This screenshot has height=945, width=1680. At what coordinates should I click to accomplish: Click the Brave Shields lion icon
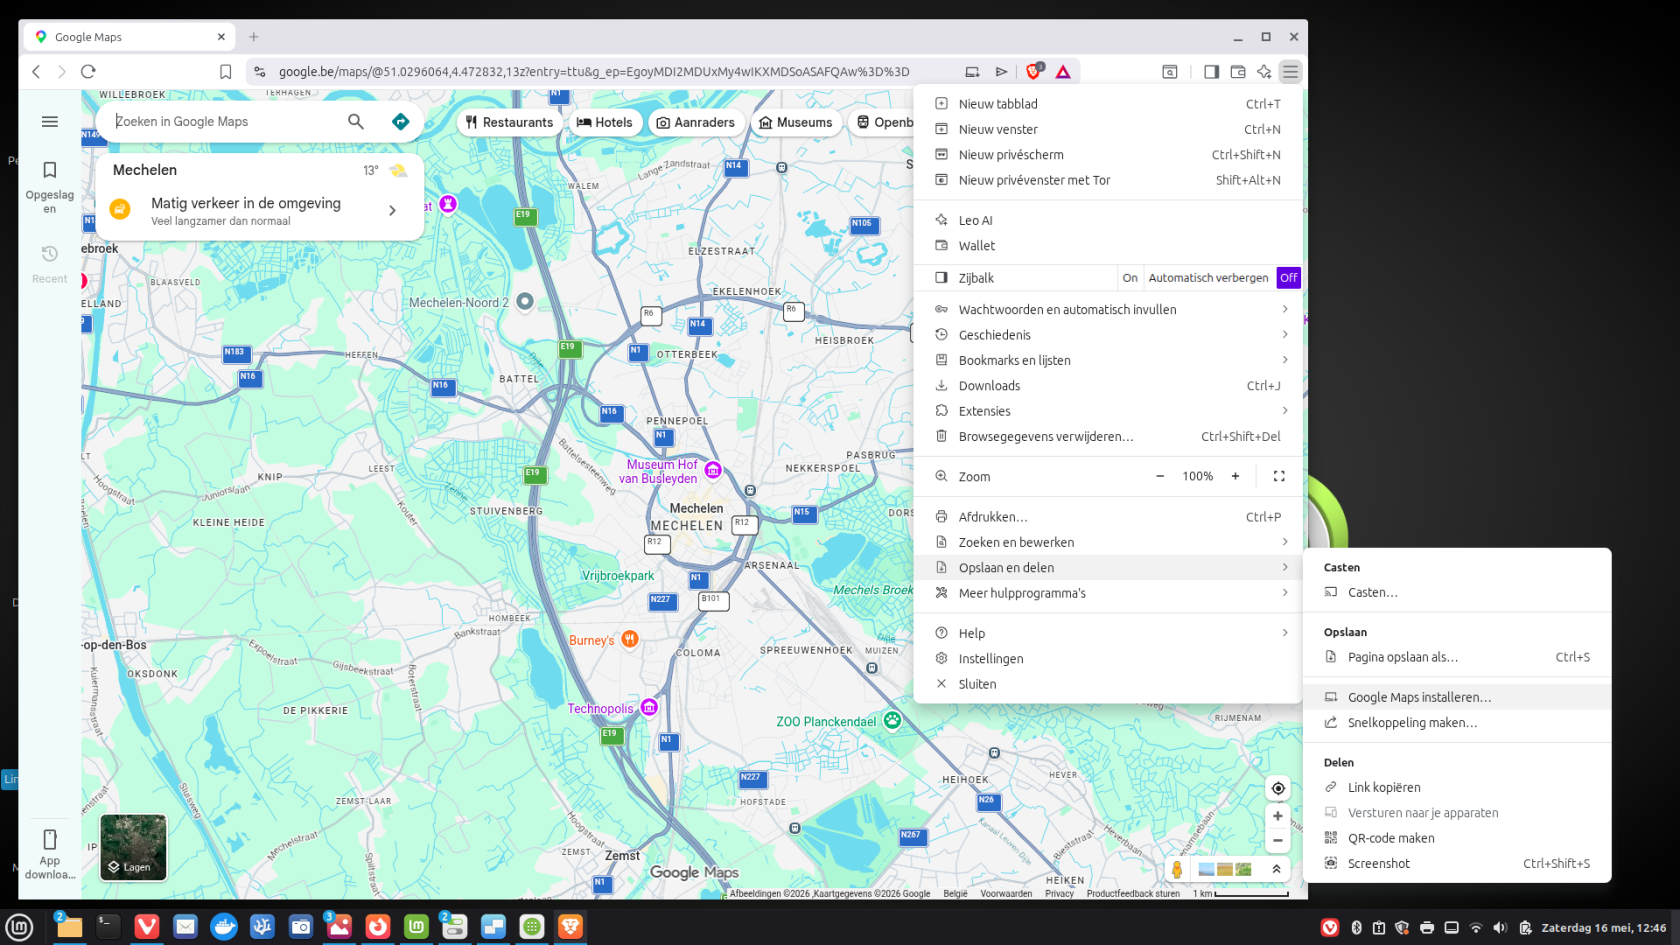coord(1034,72)
